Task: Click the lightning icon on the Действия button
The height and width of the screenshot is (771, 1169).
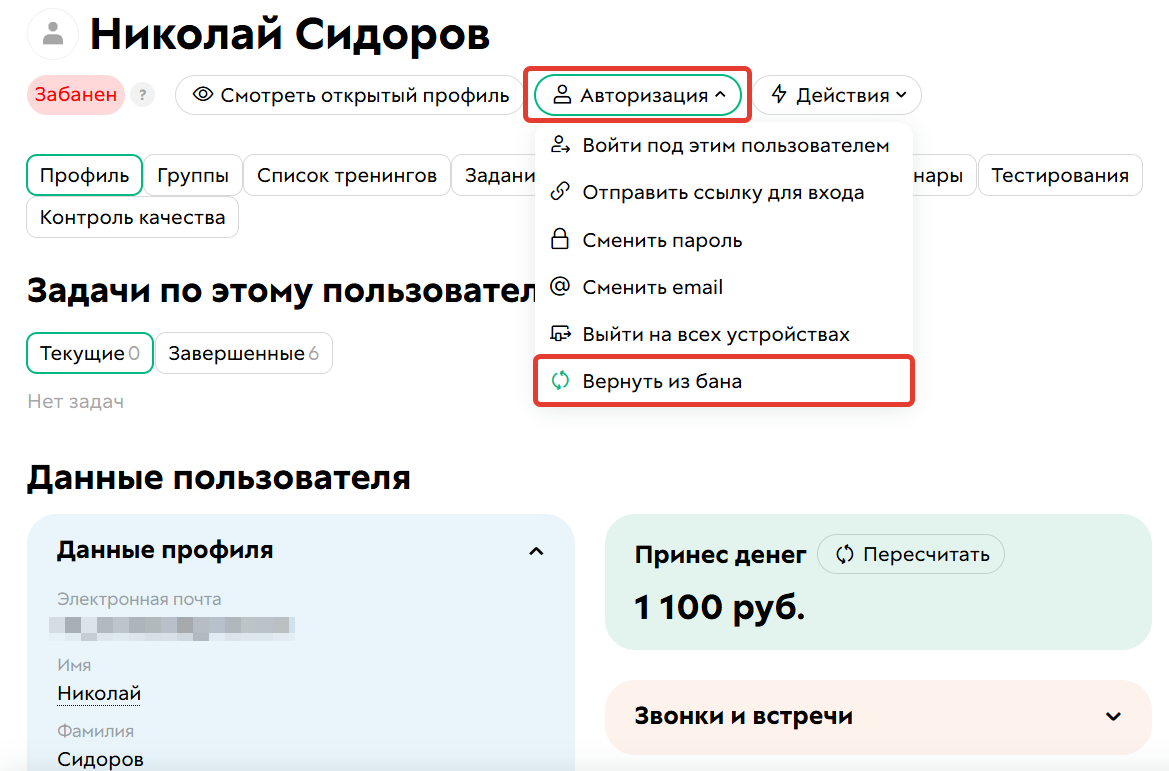Action: [x=779, y=94]
